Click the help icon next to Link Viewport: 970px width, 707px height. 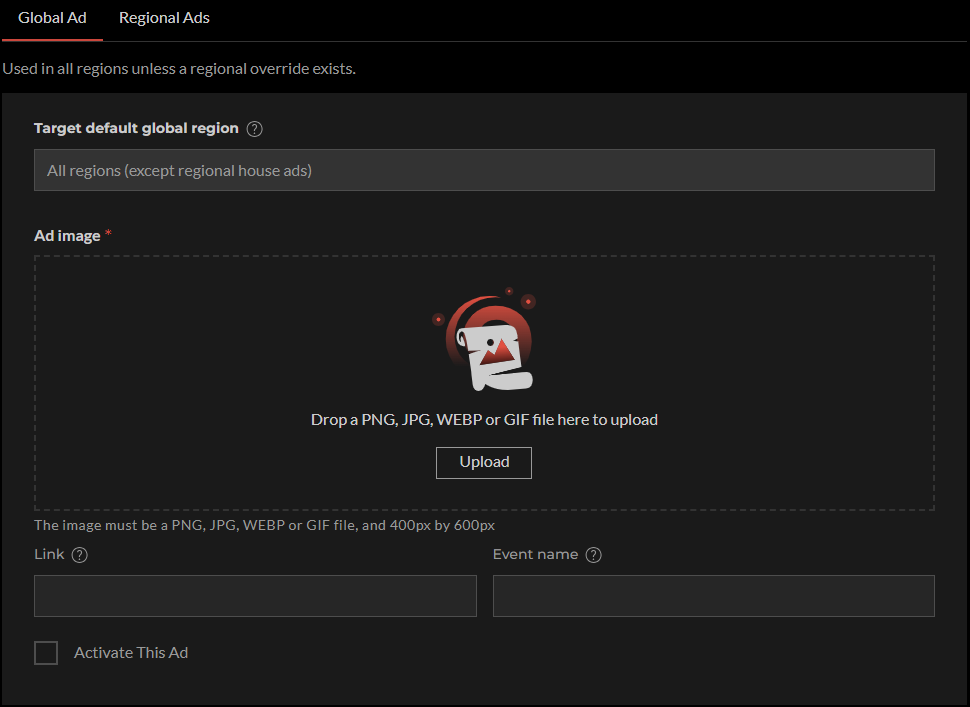click(80, 555)
